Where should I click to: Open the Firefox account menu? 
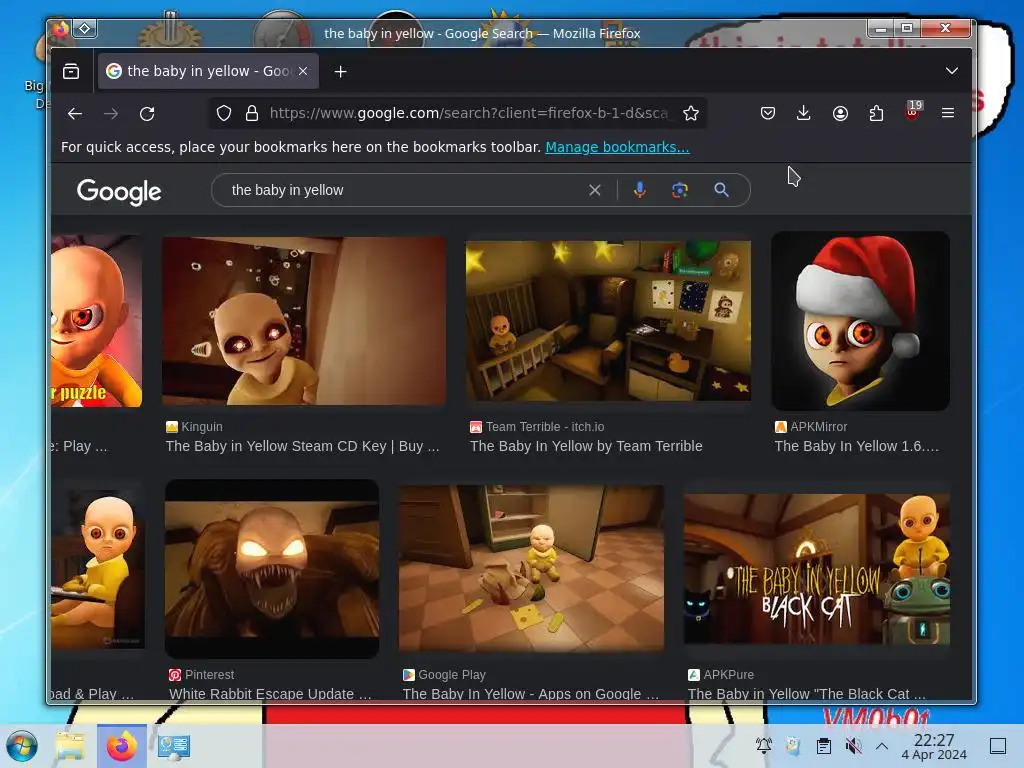coord(840,114)
